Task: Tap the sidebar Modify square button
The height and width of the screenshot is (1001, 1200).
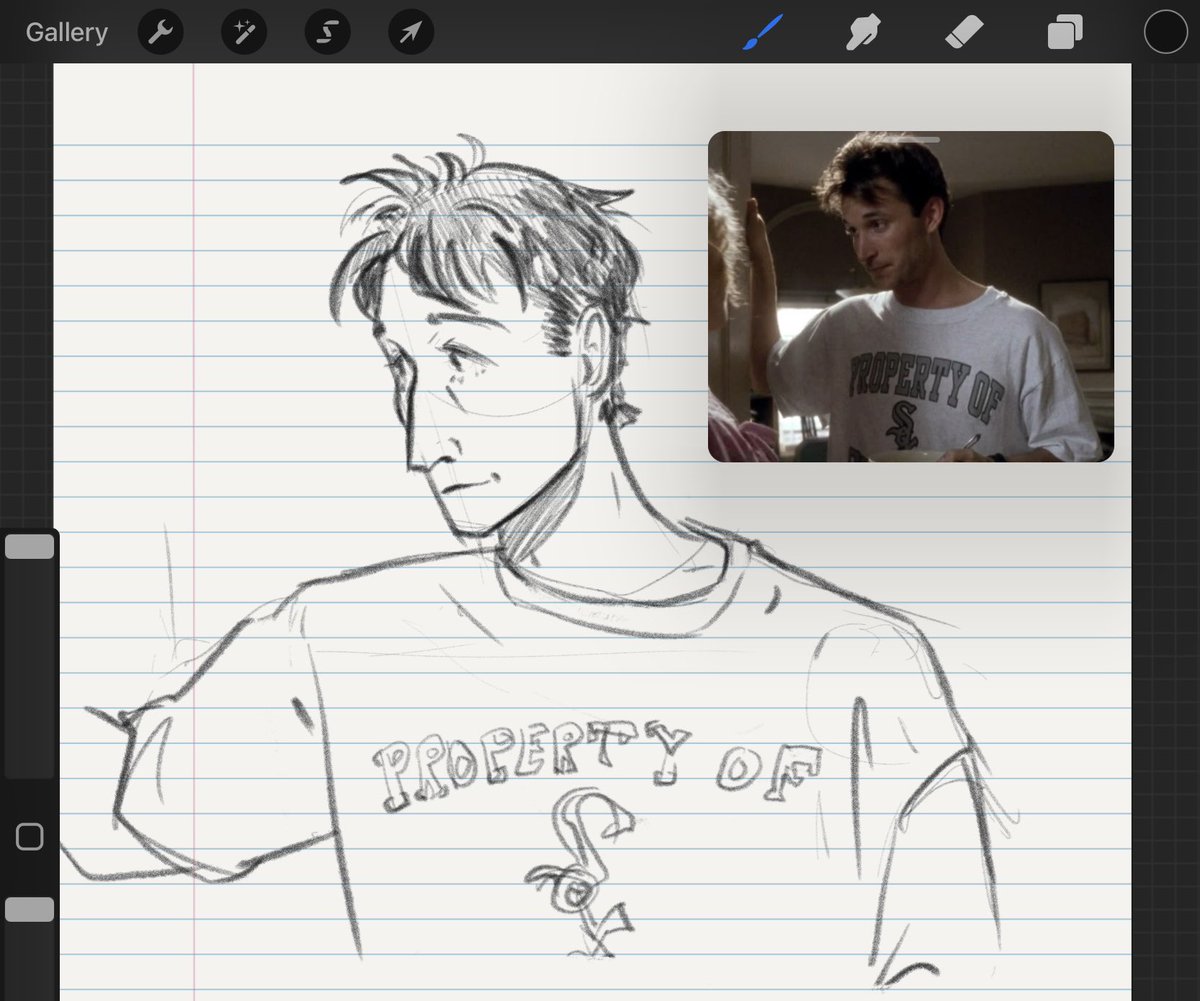Action: [x=30, y=837]
